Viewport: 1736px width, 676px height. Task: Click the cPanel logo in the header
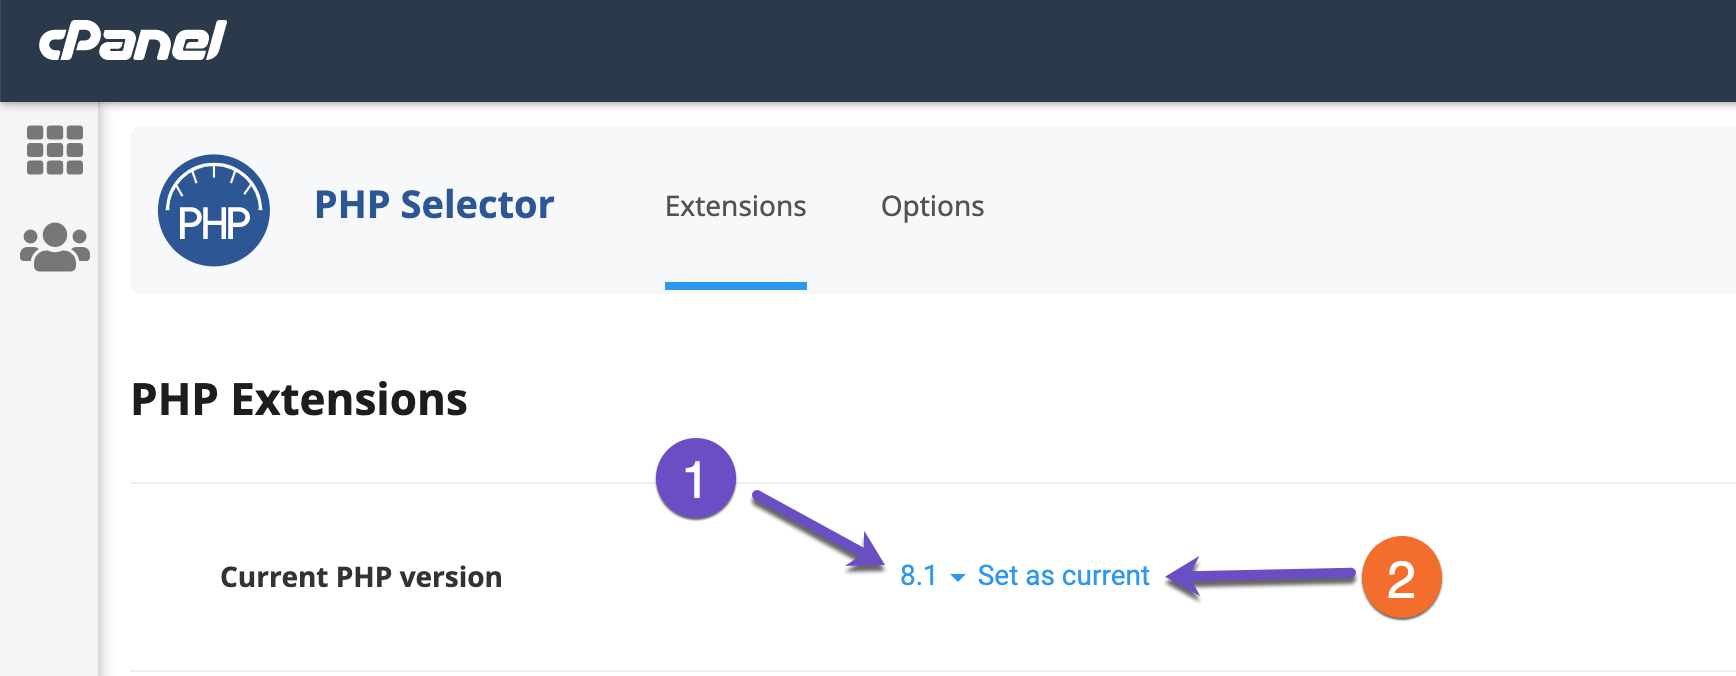[132, 41]
